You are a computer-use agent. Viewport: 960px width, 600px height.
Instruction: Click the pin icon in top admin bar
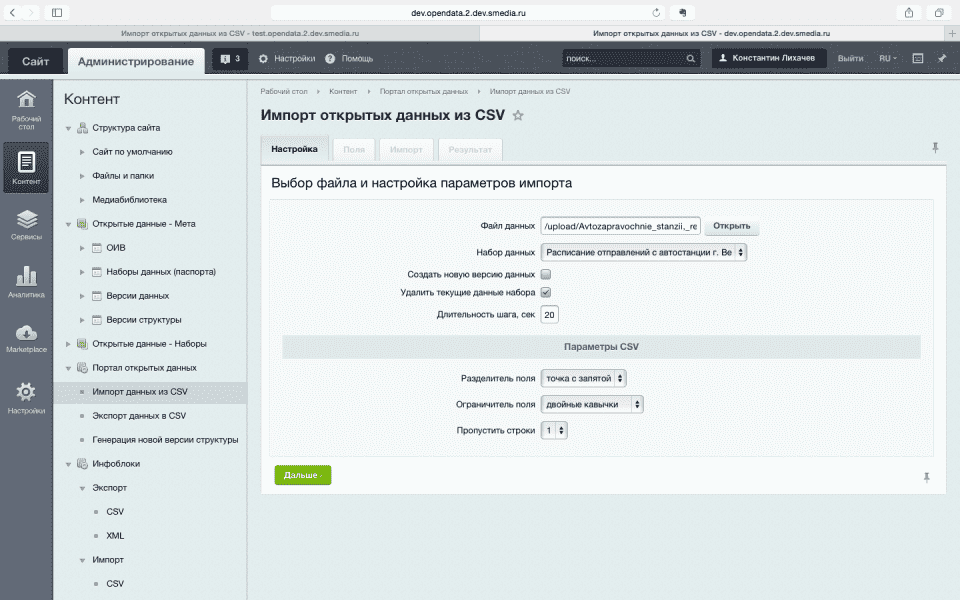pos(942,58)
